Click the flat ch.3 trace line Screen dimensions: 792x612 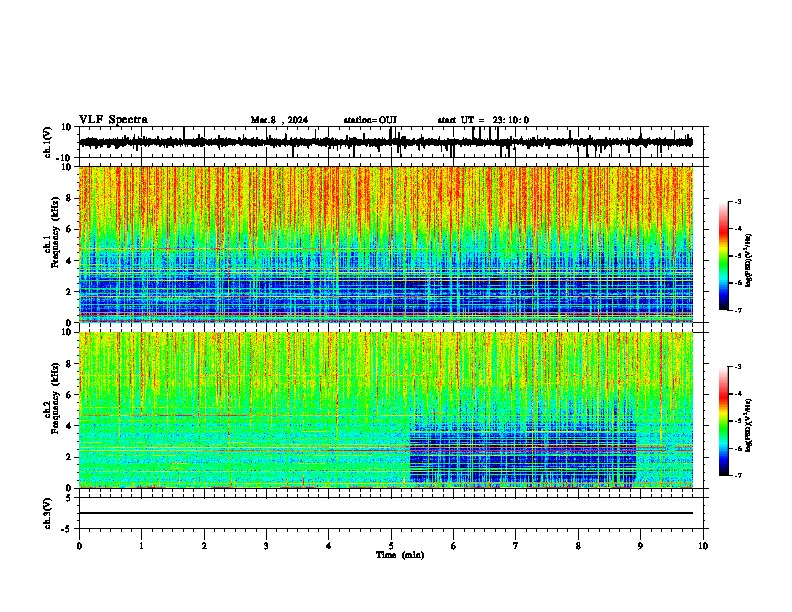point(386,513)
